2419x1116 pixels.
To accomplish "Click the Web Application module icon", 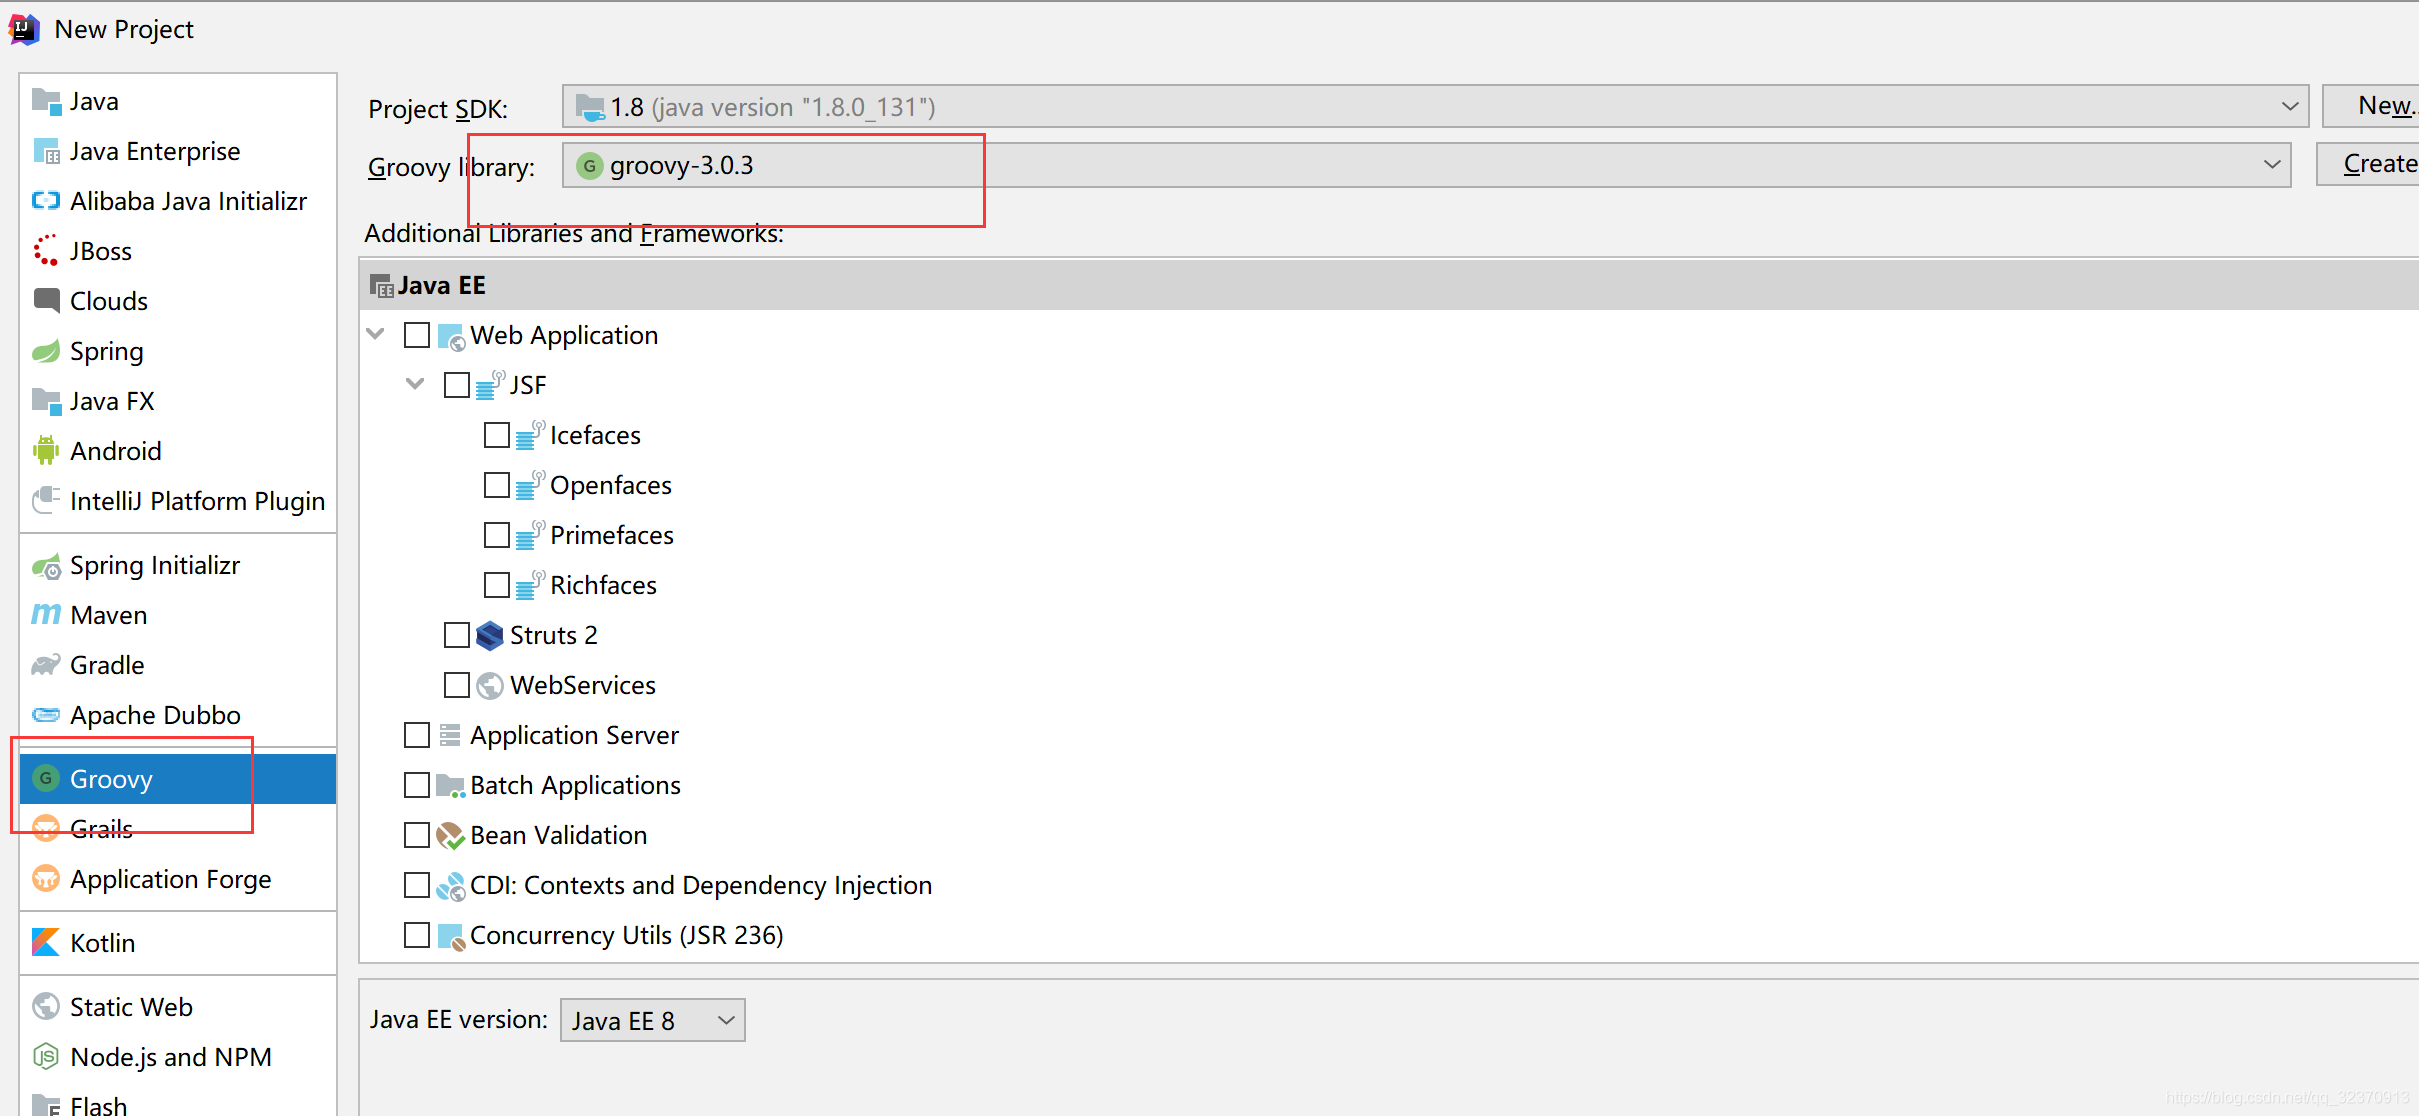I will [452, 336].
